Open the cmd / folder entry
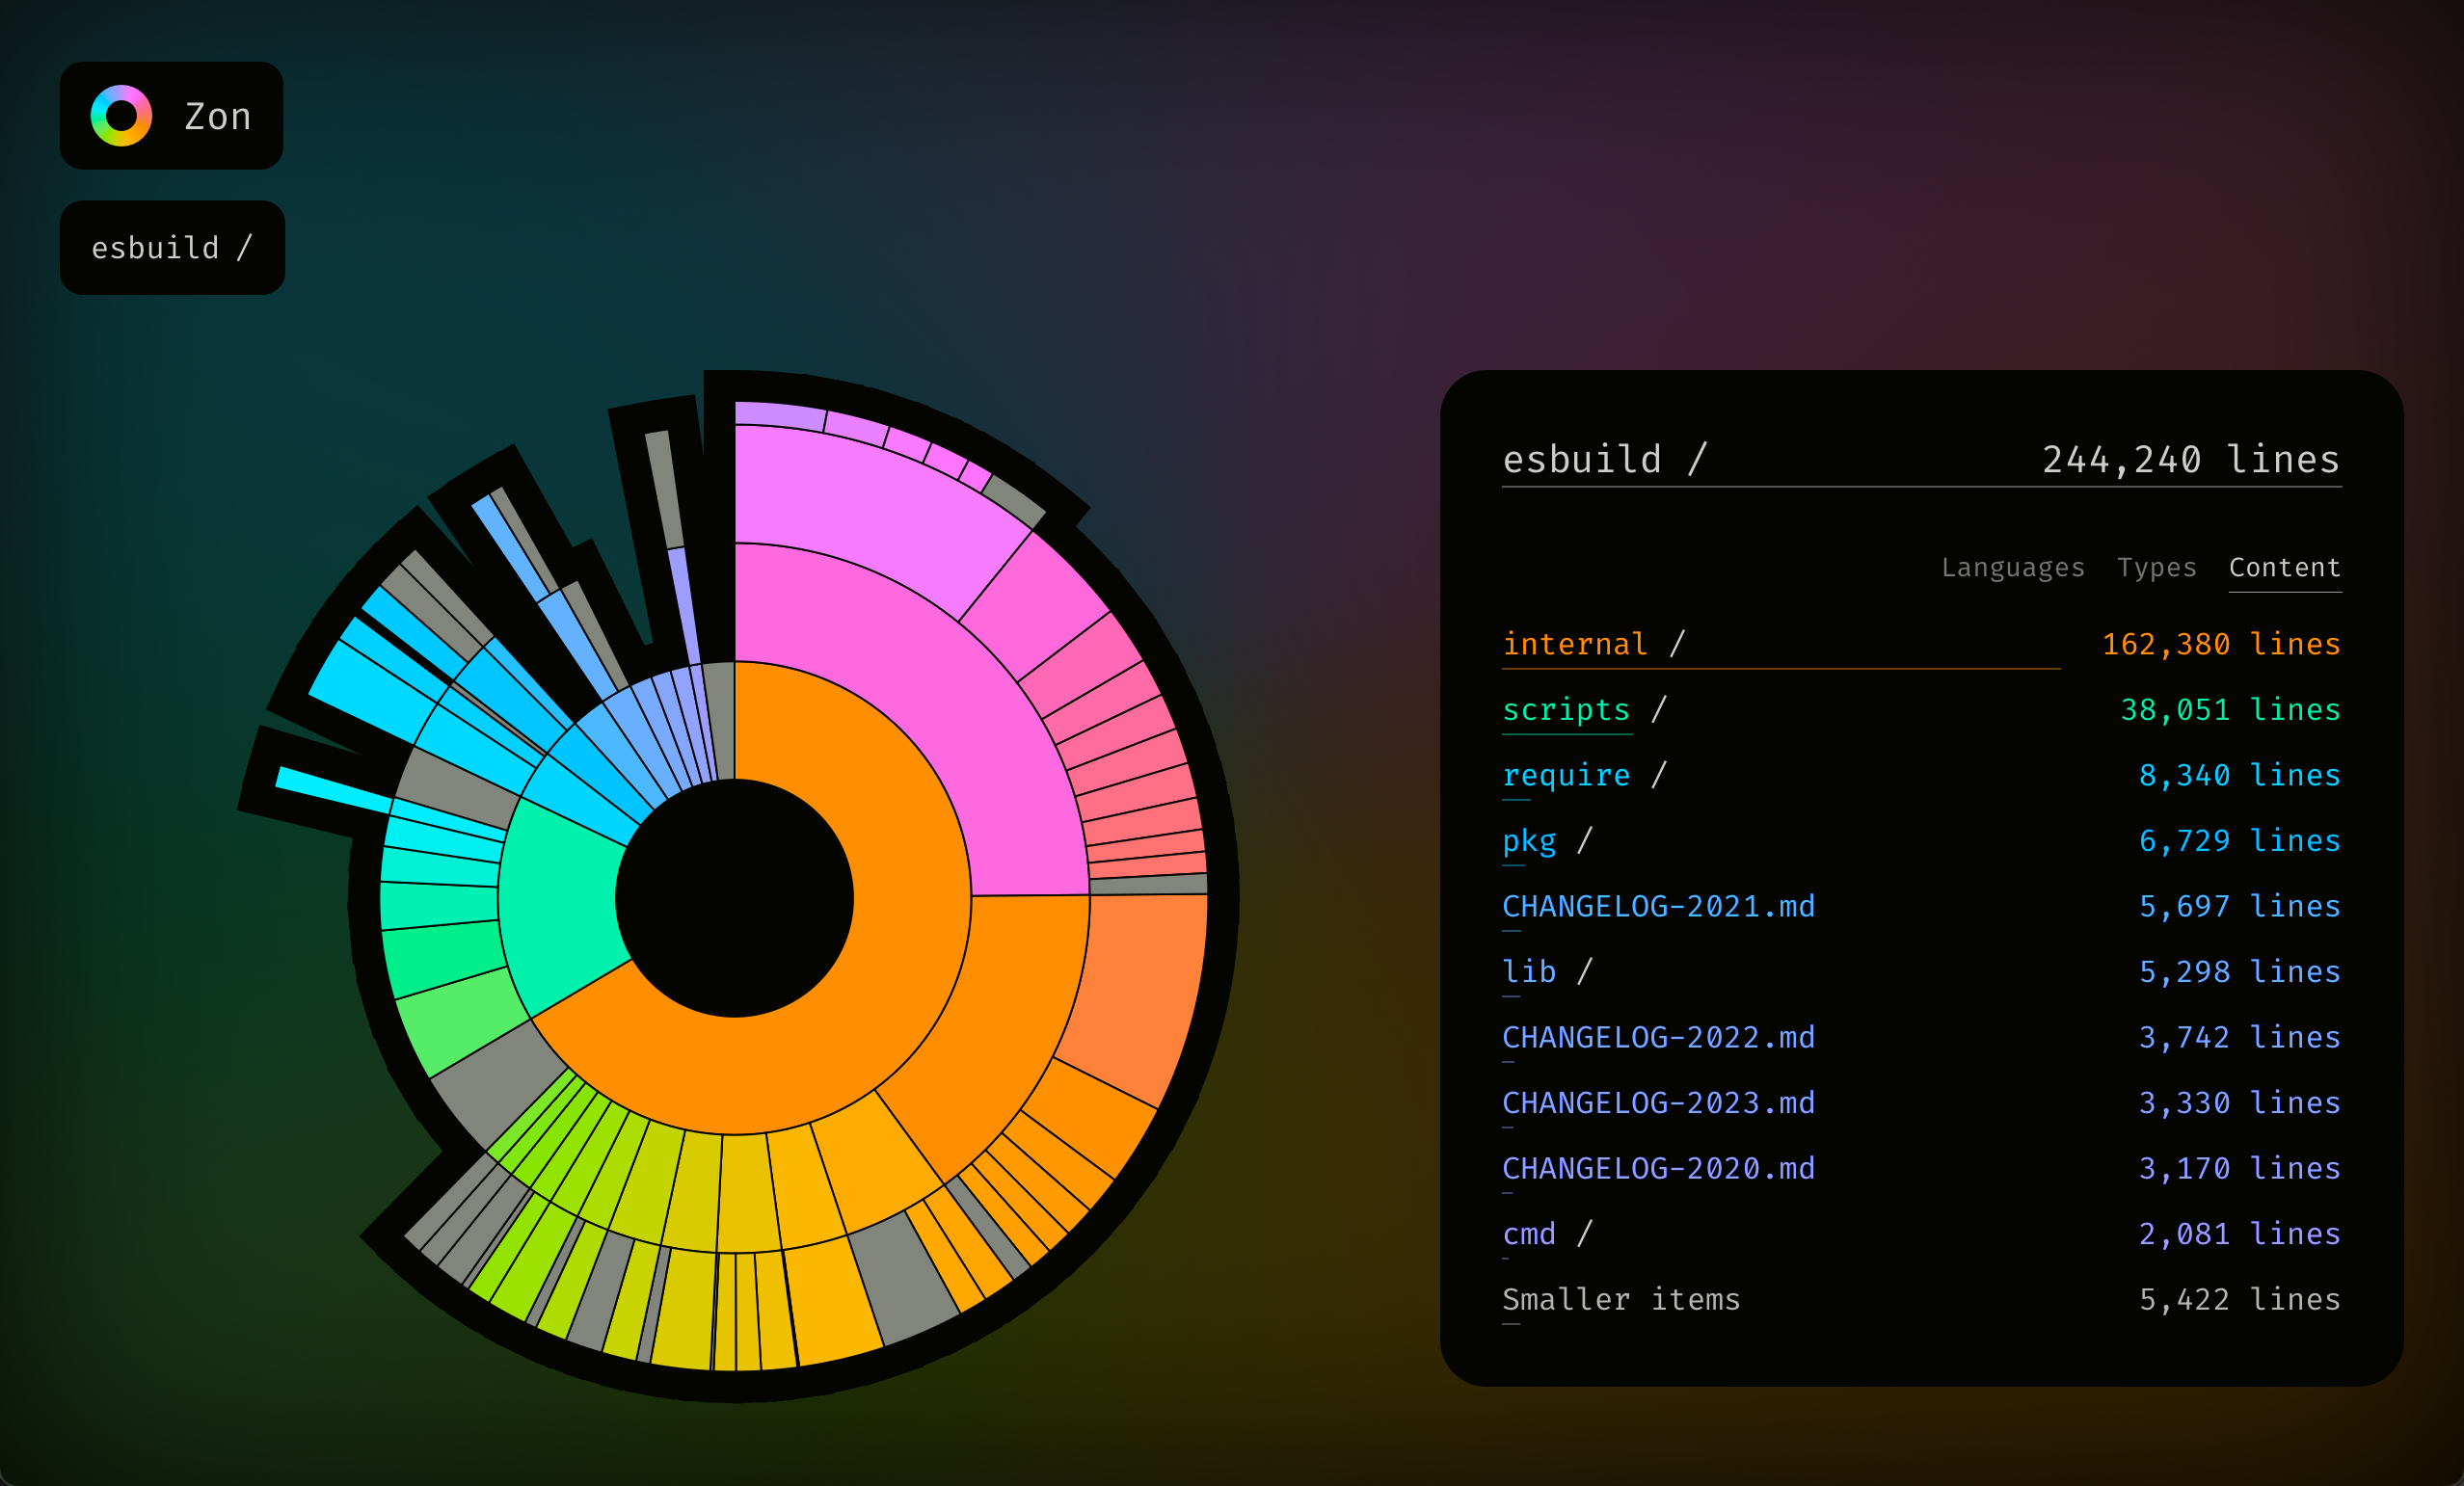The width and height of the screenshot is (2464, 1486). (x=1921, y=1234)
